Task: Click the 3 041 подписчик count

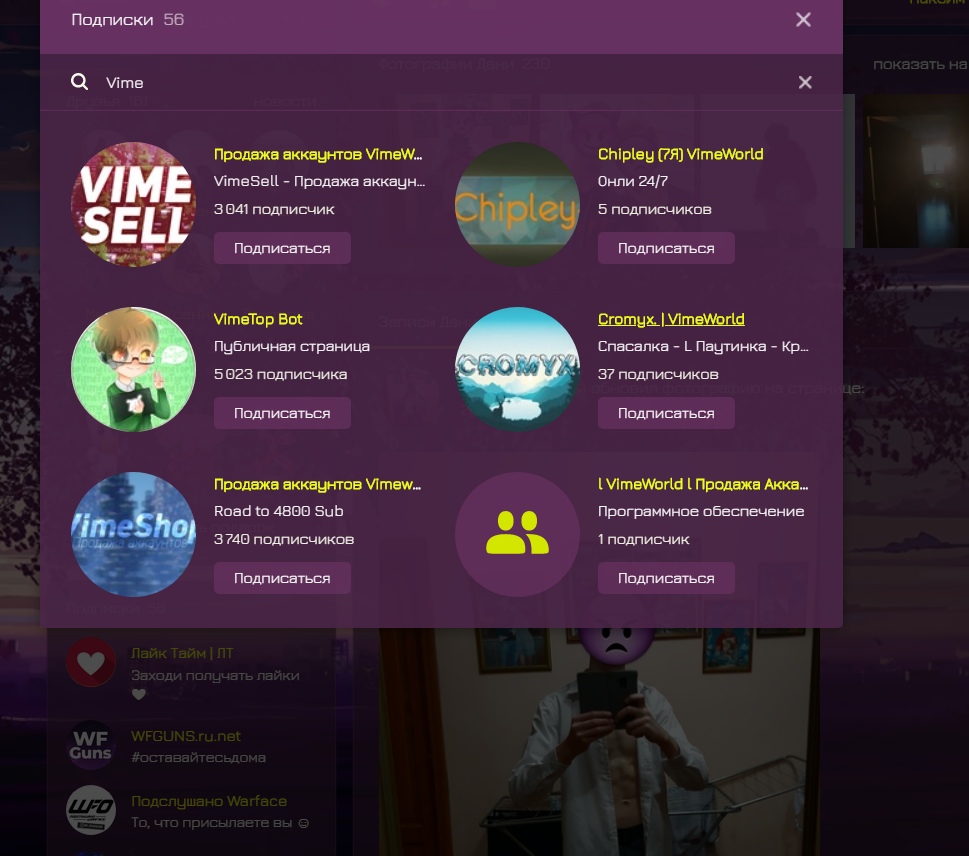Action: [x=274, y=210]
